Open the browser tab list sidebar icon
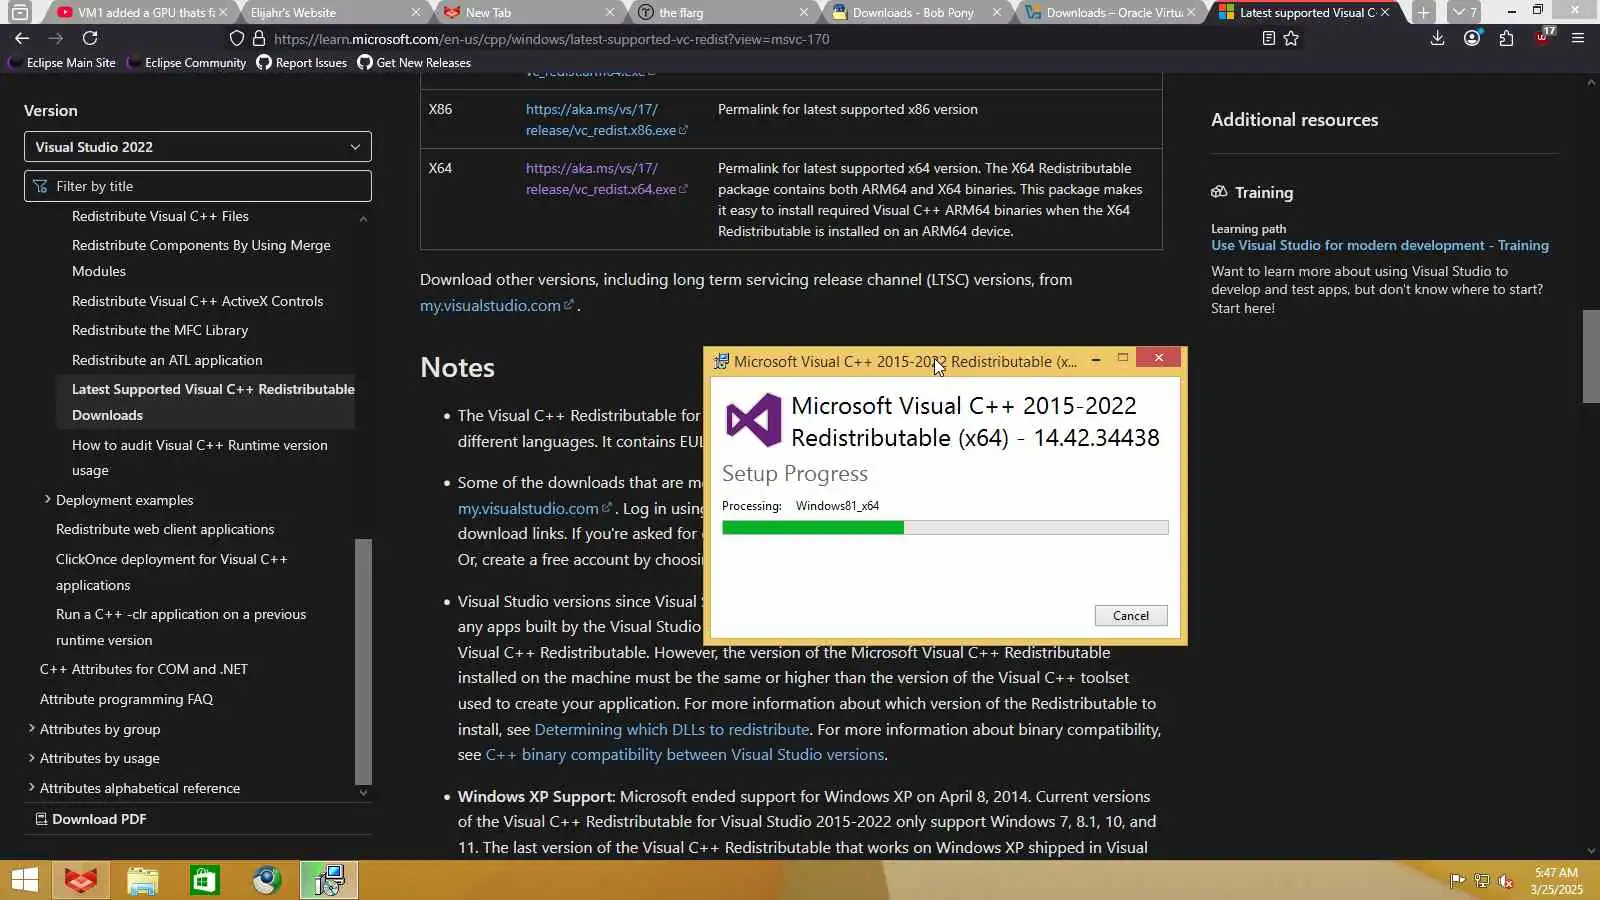The image size is (1600, 900). point(19,13)
